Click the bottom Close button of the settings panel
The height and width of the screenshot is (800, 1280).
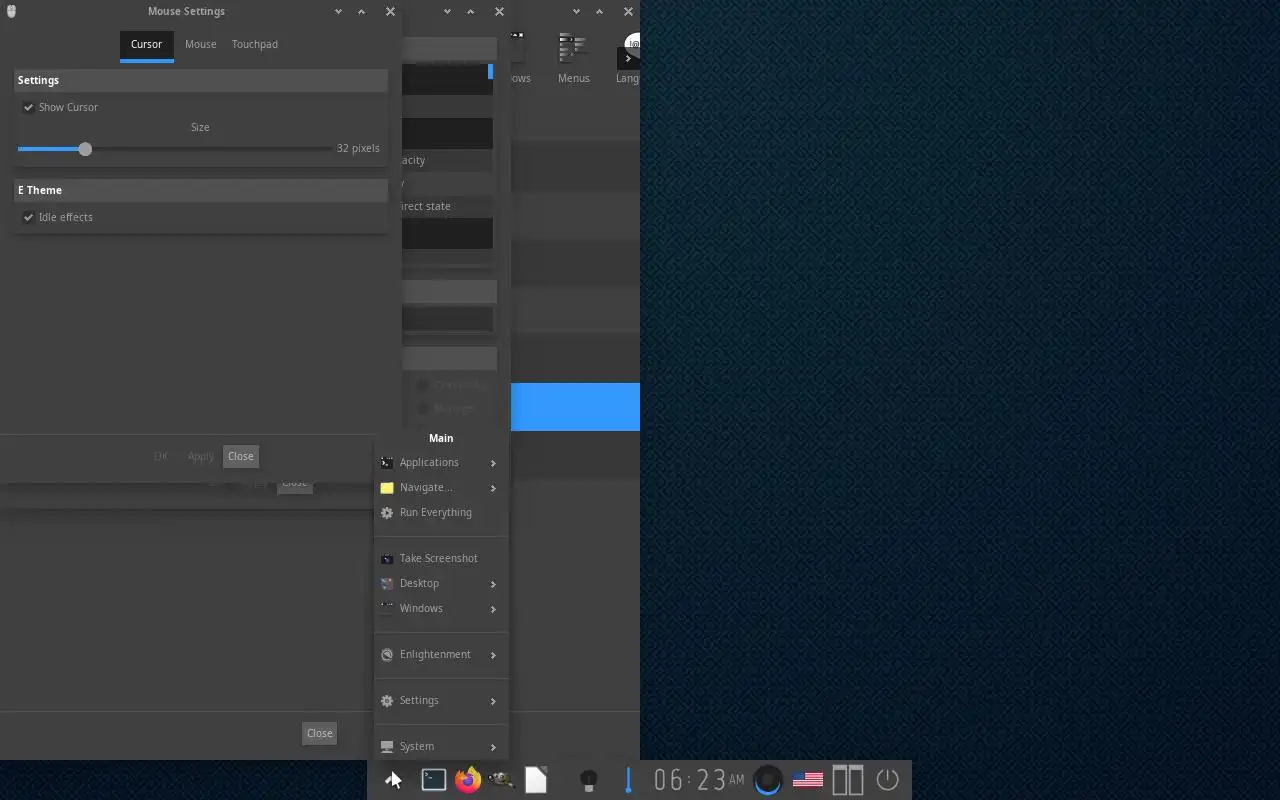tap(320, 733)
